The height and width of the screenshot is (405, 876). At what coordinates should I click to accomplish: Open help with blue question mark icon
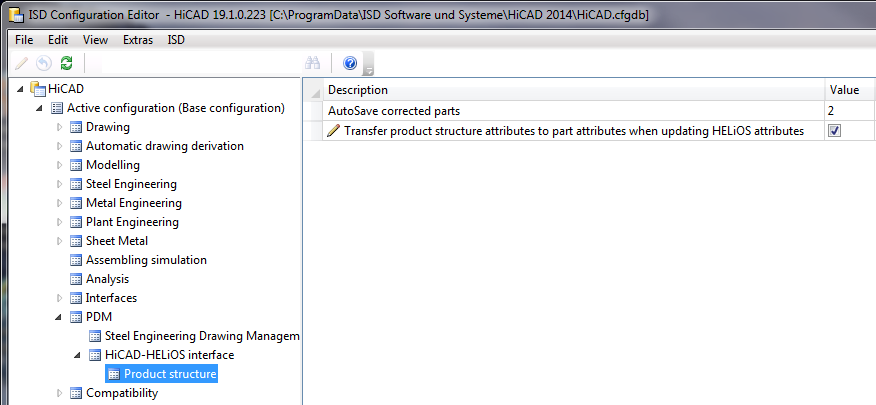coord(350,63)
